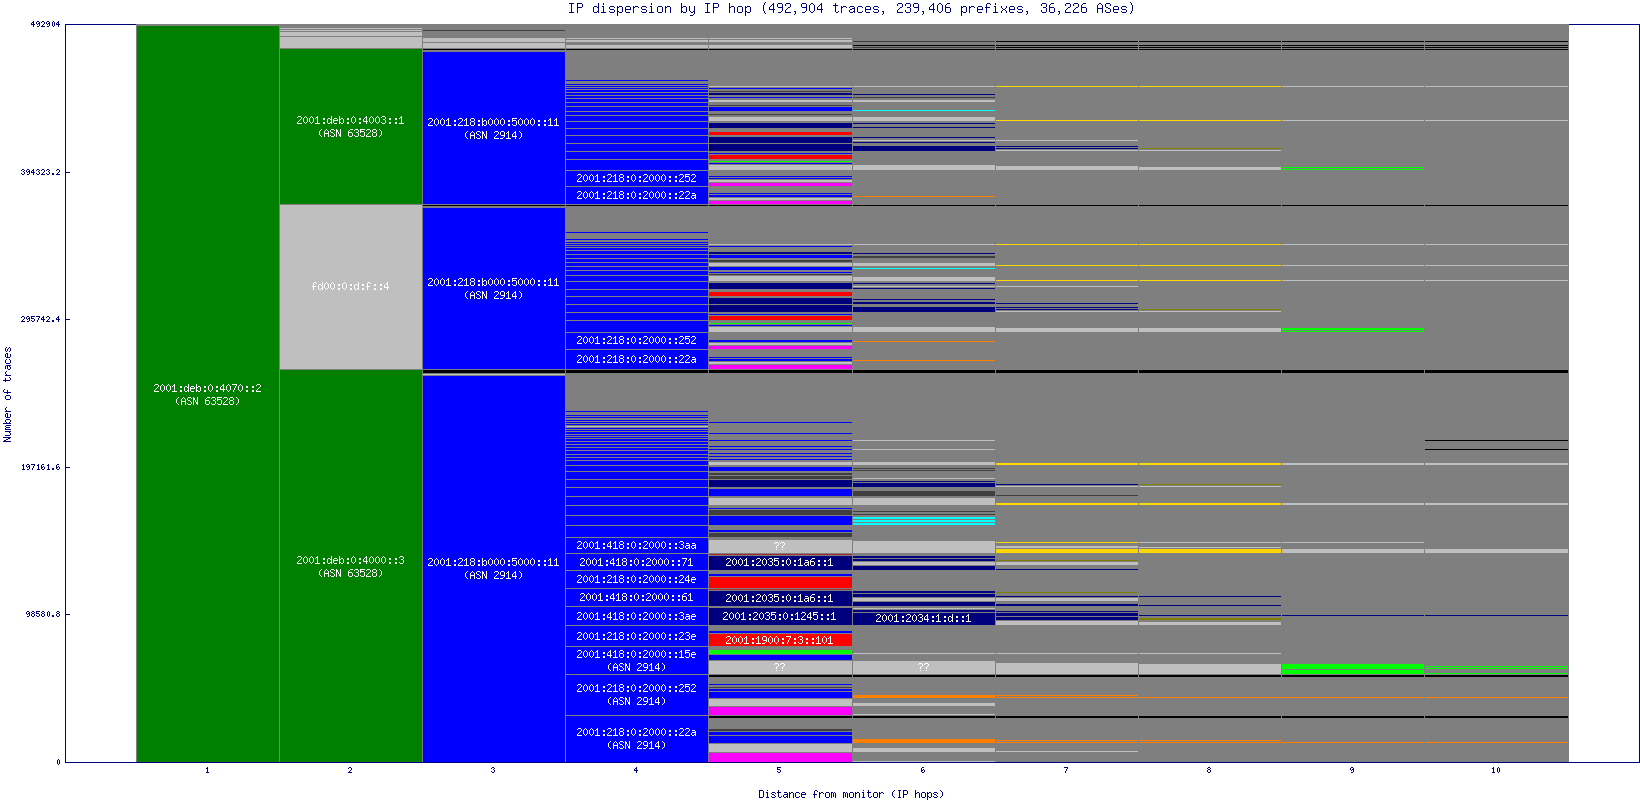Select the 2001:2034:1:d::1 segment
Viewport: 1640px width, 800px height.
pos(923,619)
